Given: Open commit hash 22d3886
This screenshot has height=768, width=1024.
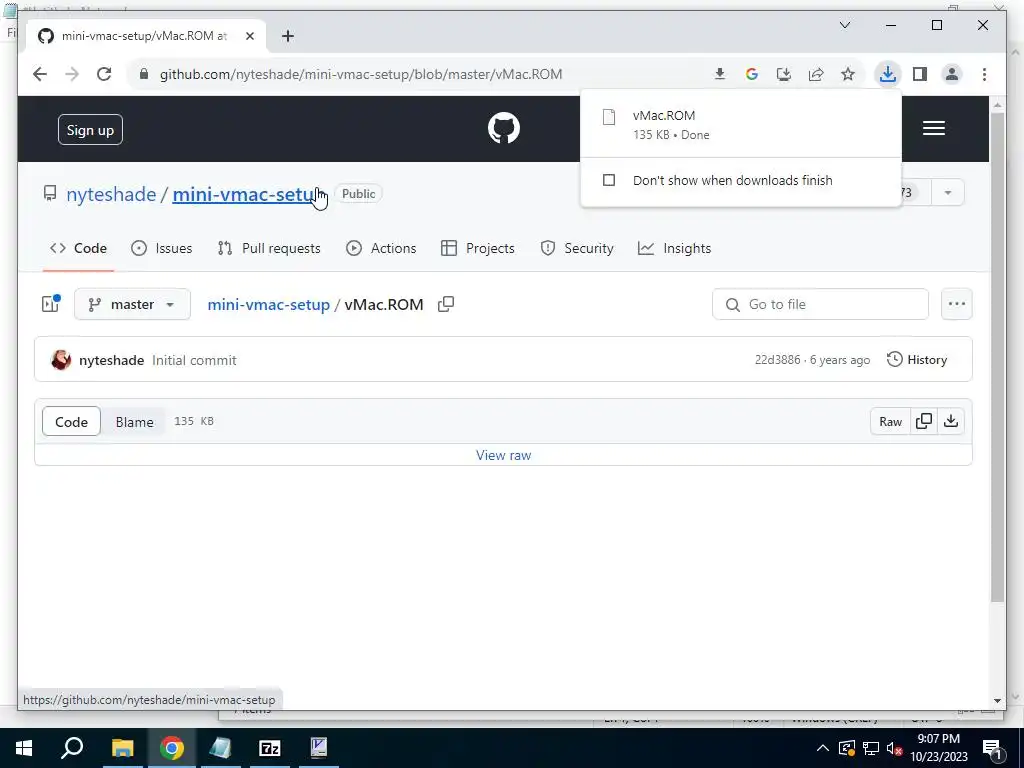Looking at the screenshot, I should (777, 360).
